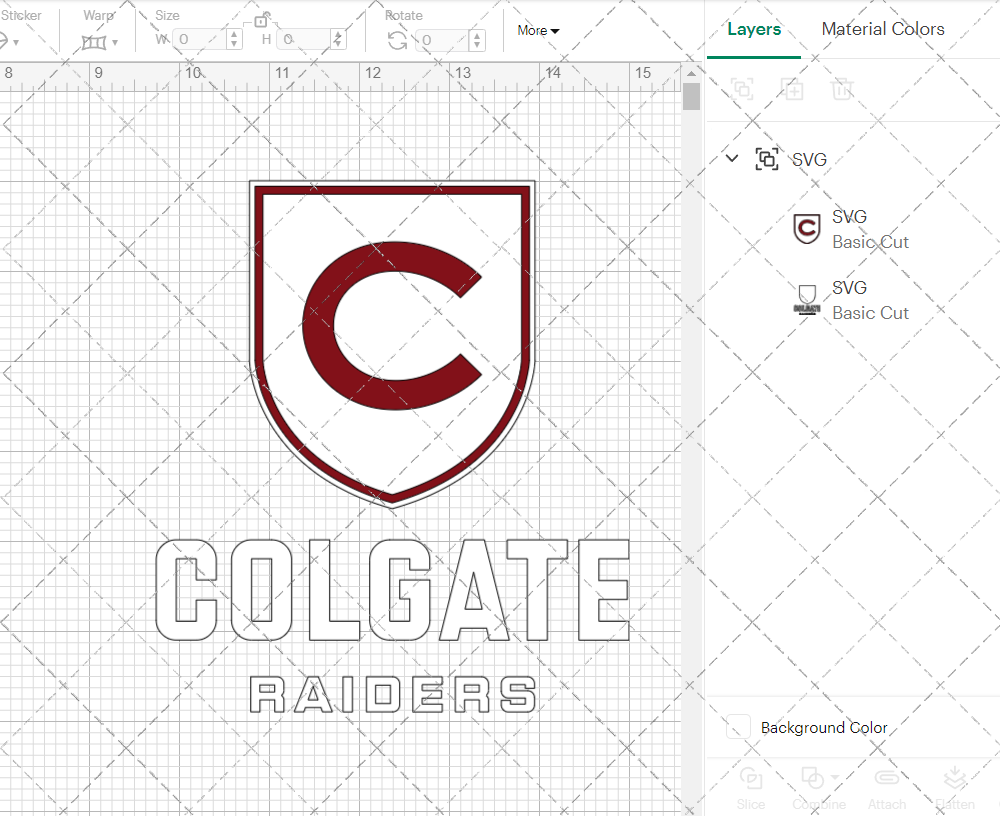Click the Flatten icon

[955, 778]
